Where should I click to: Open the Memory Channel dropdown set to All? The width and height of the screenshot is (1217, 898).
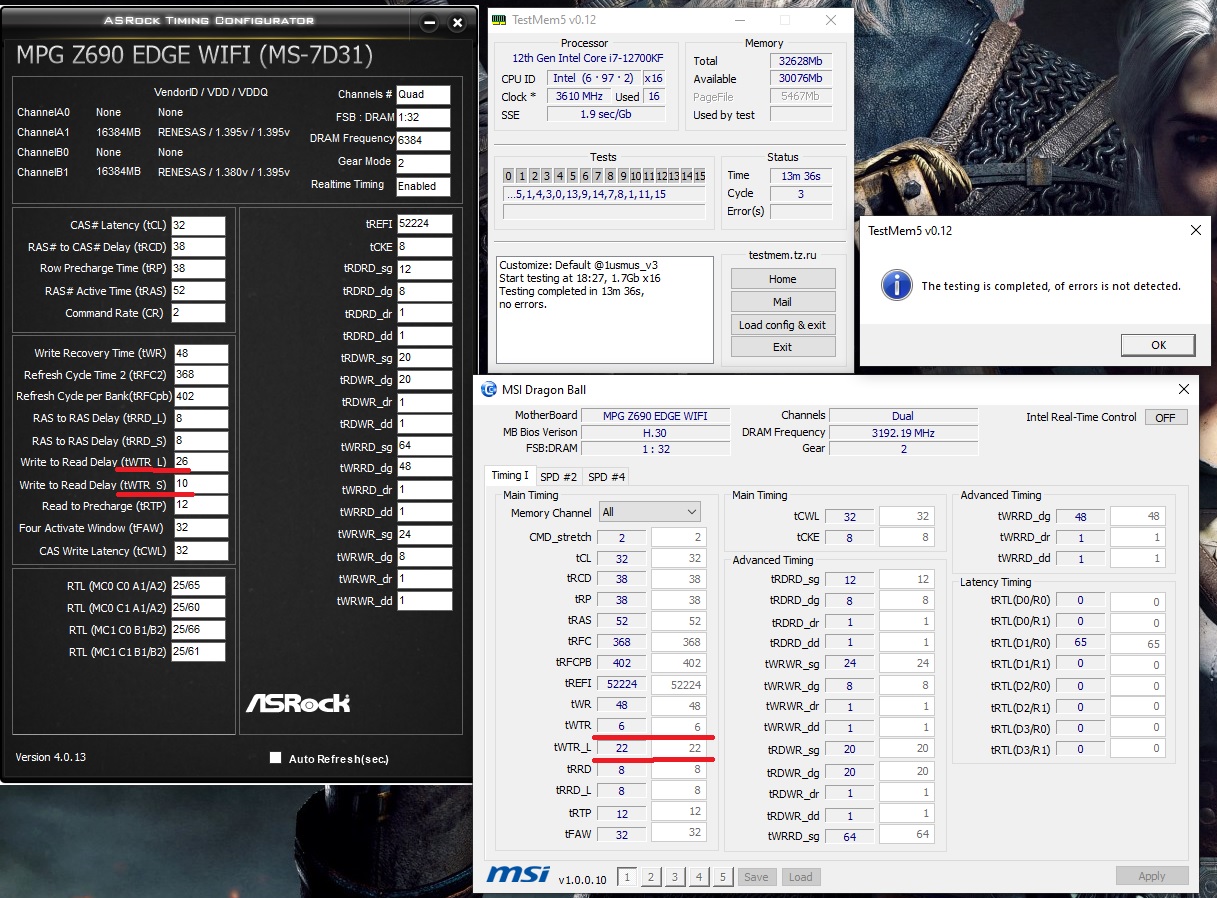click(649, 512)
